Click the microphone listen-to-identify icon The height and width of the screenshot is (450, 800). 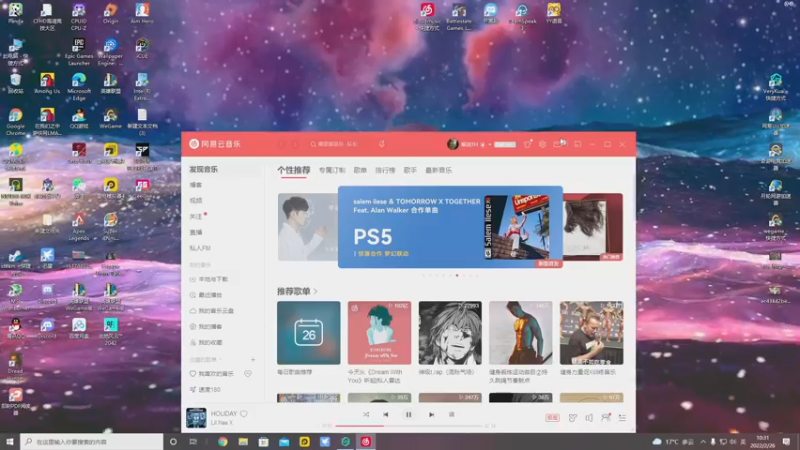382,144
